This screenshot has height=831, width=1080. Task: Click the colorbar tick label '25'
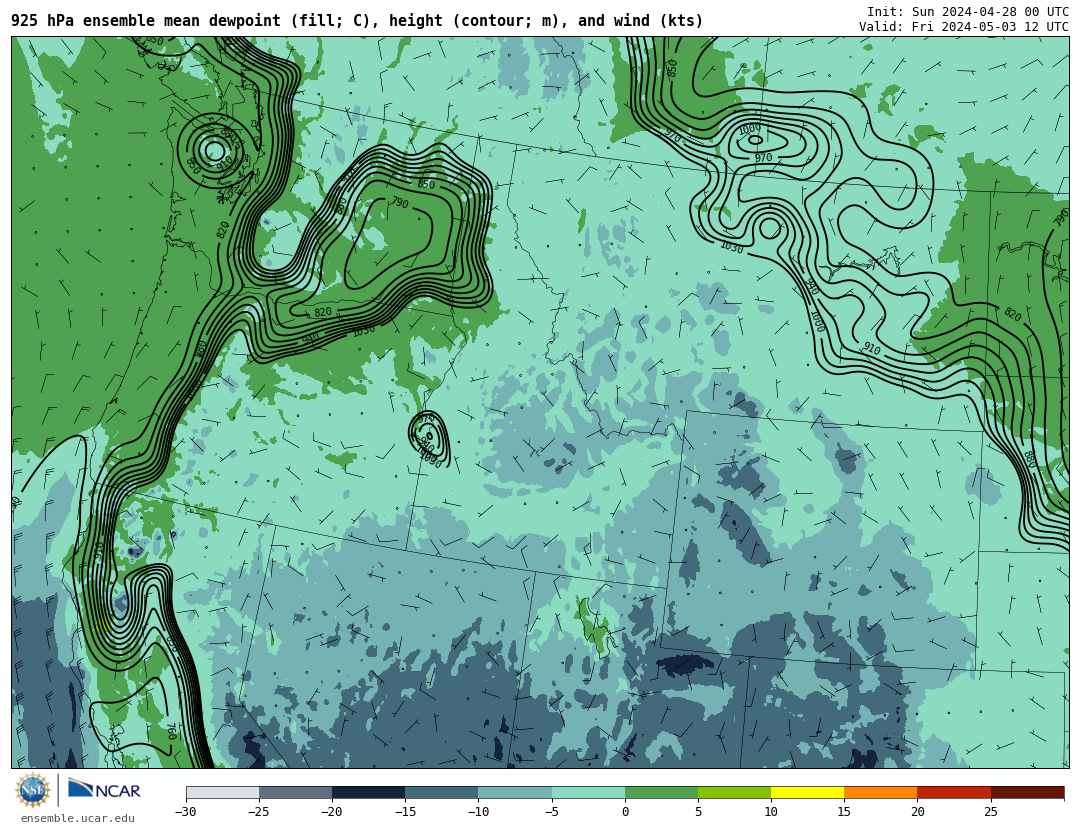(x=990, y=812)
